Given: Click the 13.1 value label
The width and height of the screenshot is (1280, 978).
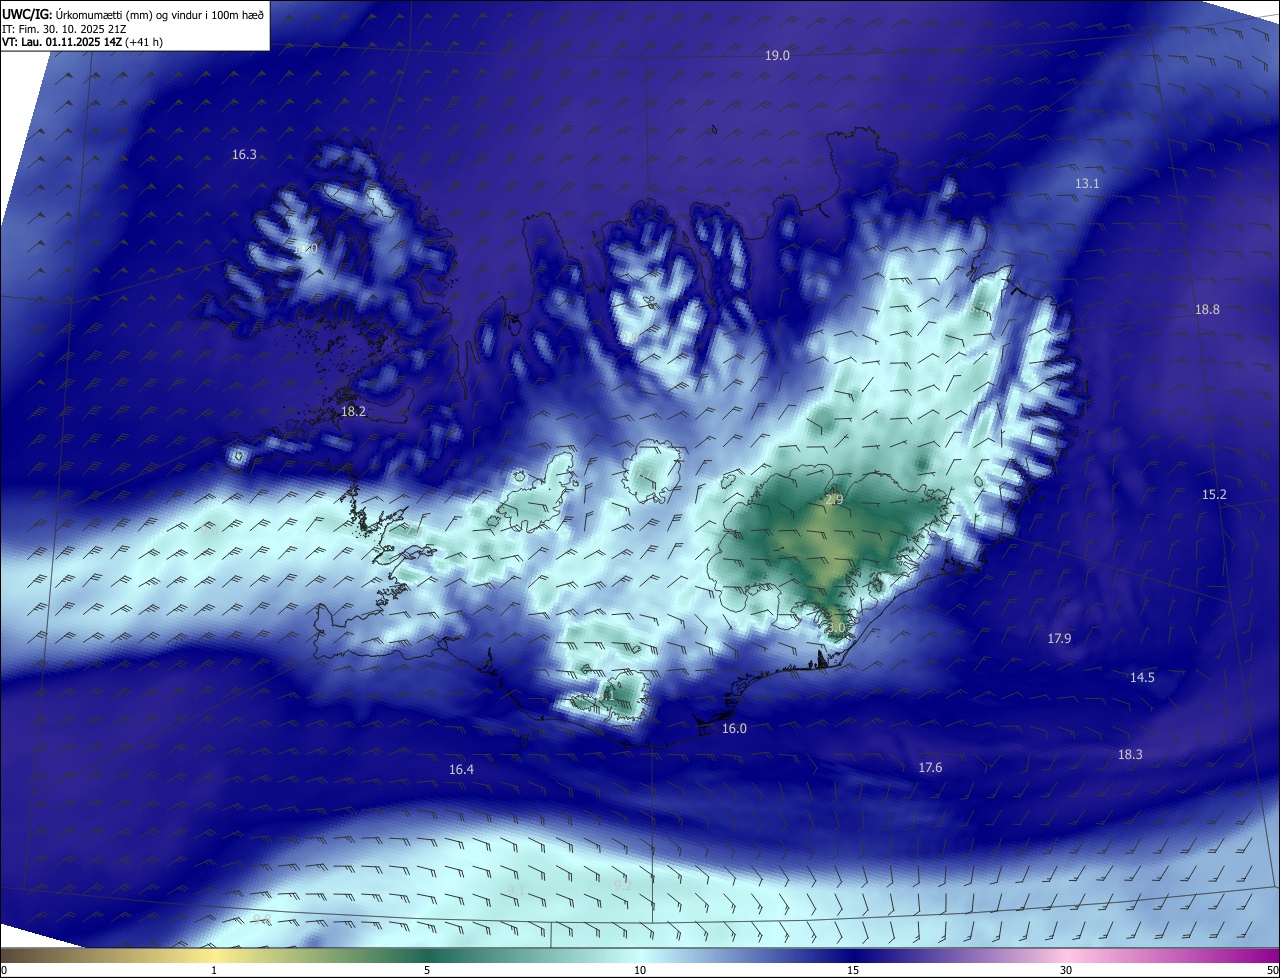Looking at the screenshot, I should (x=1087, y=184).
